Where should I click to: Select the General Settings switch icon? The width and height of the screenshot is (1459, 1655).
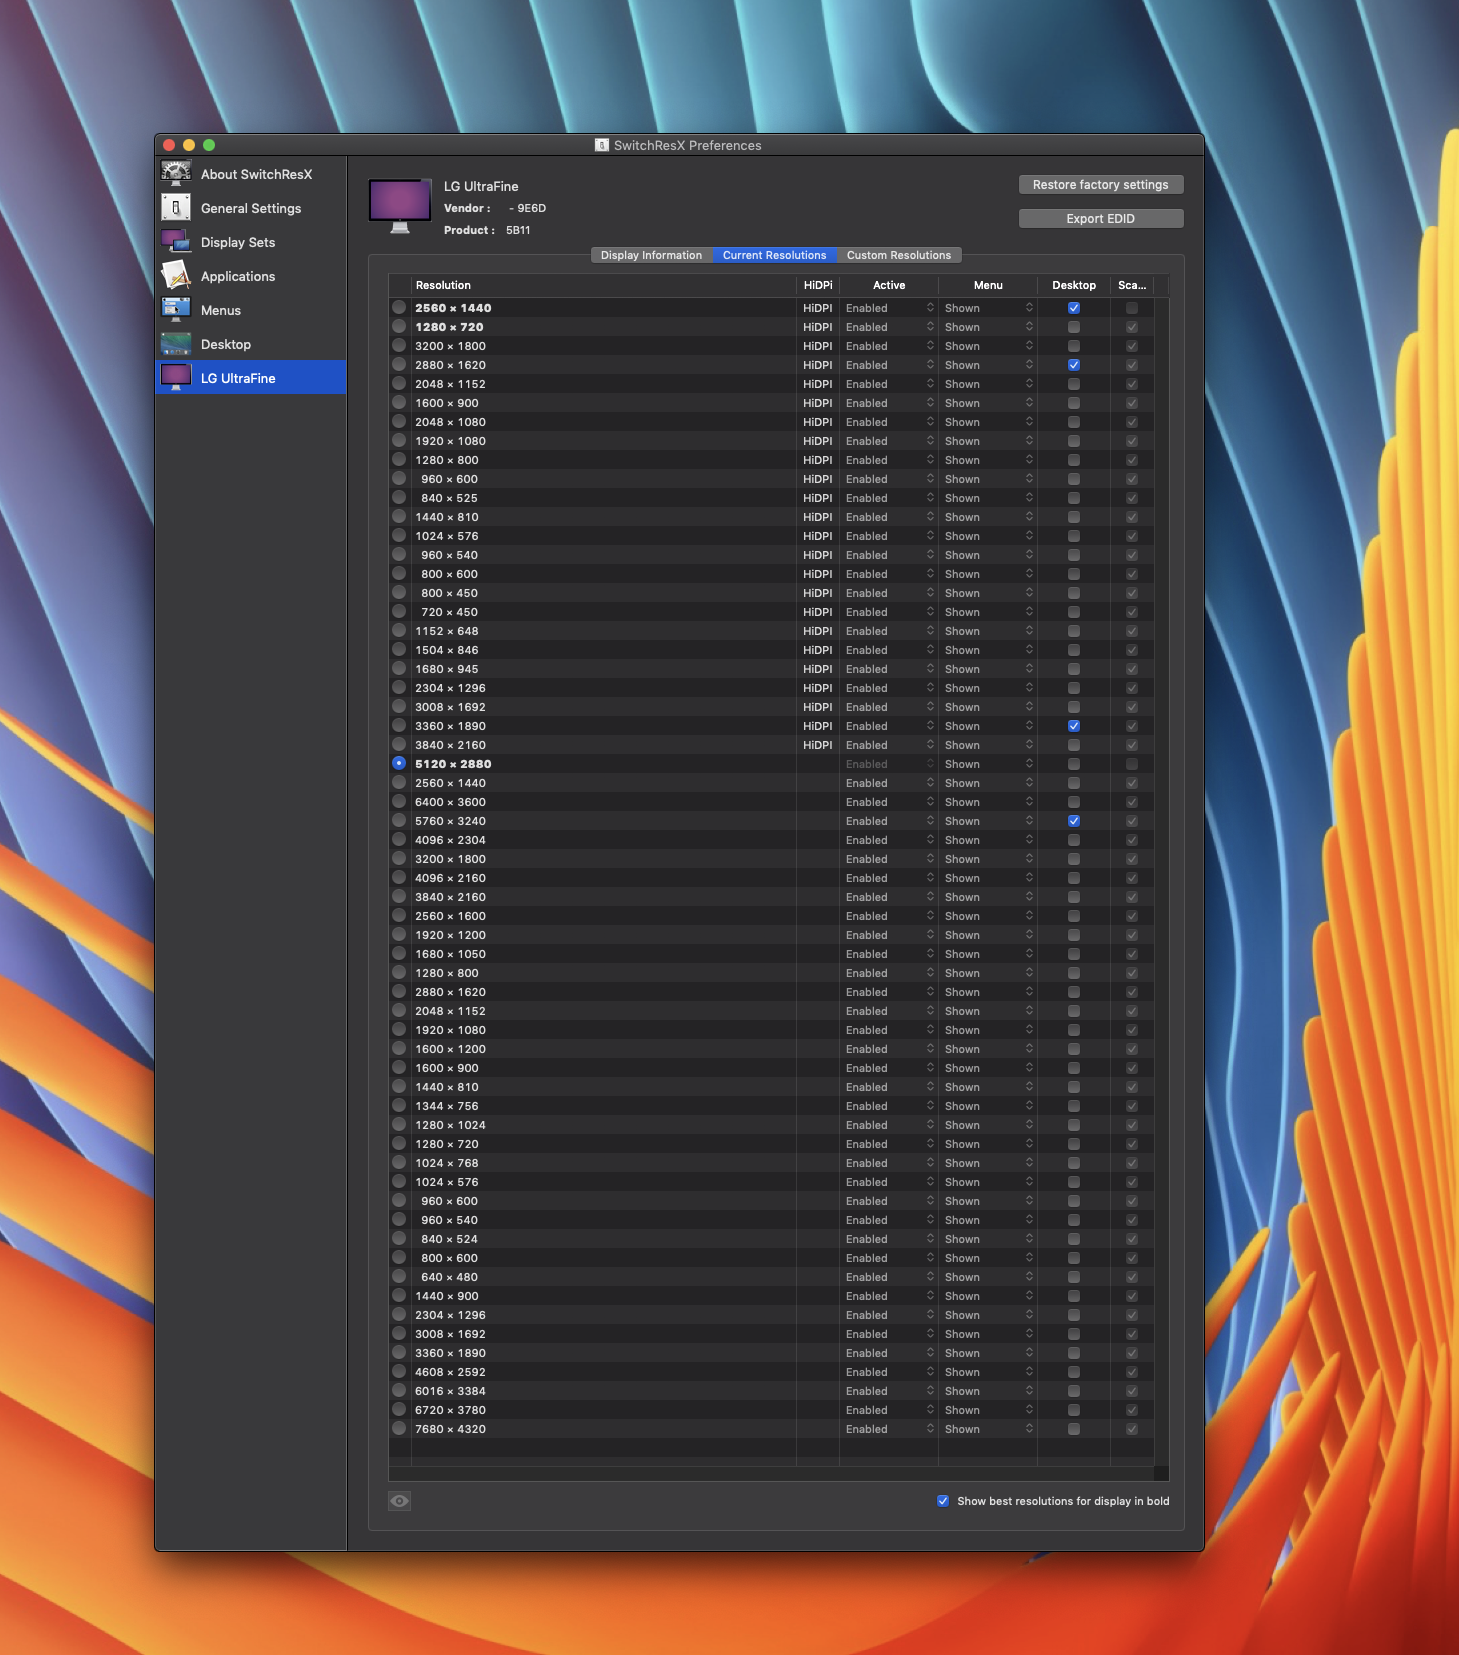[x=176, y=208]
